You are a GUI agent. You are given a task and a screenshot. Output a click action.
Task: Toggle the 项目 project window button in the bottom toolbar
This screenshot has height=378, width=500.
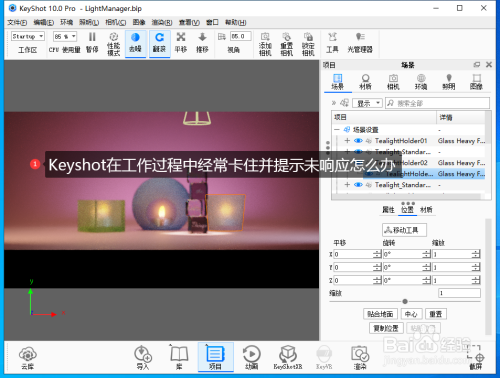(215, 357)
